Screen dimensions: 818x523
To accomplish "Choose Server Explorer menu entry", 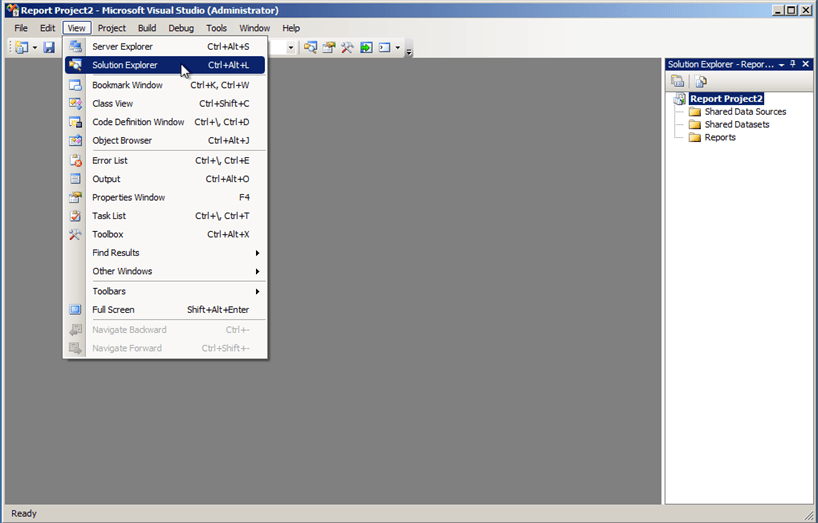I will 165,46.
